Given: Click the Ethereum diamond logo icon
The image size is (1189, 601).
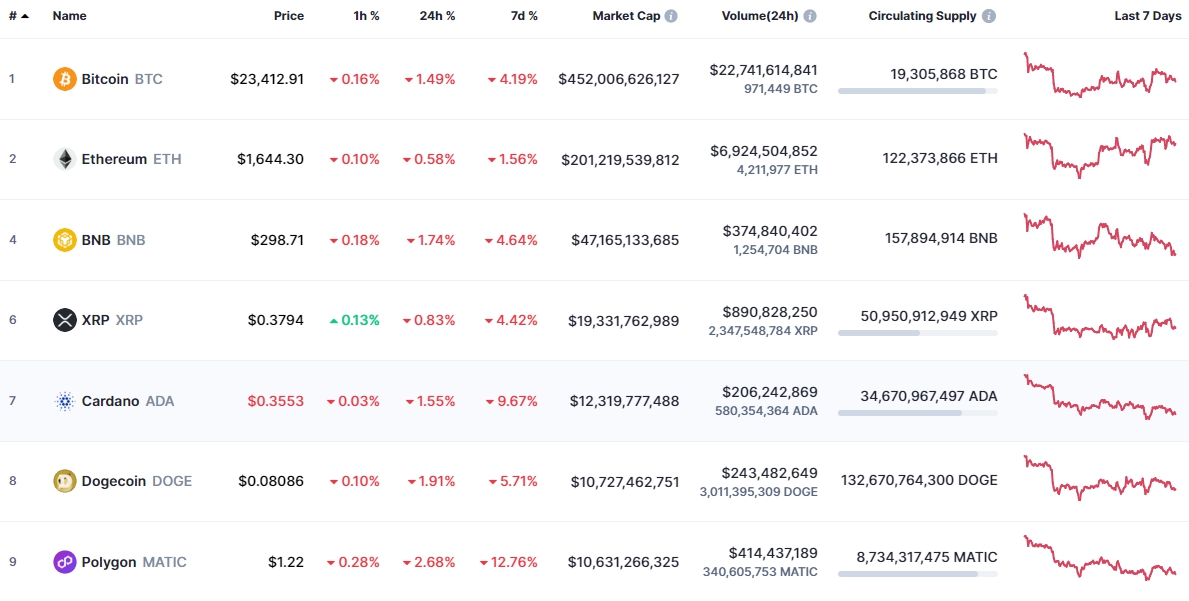Looking at the screenshot, I should coord(64,159).
